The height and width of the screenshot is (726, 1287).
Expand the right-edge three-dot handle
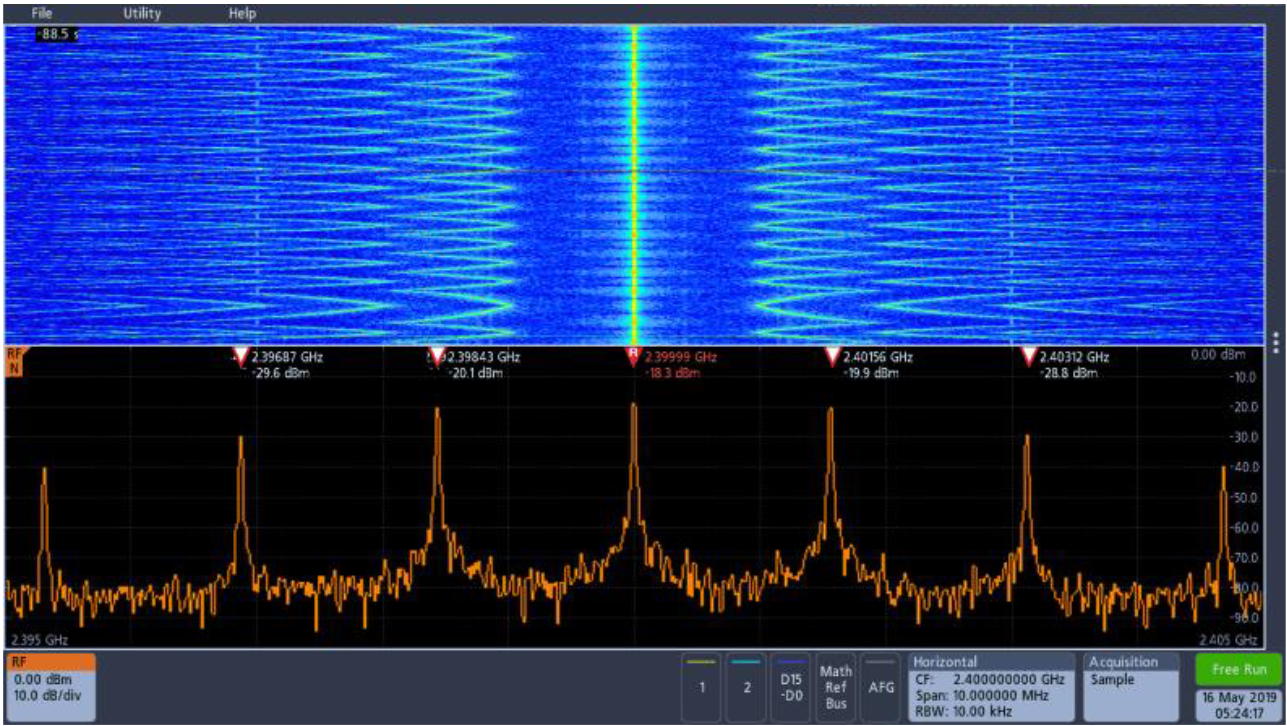click(1274, 344)
